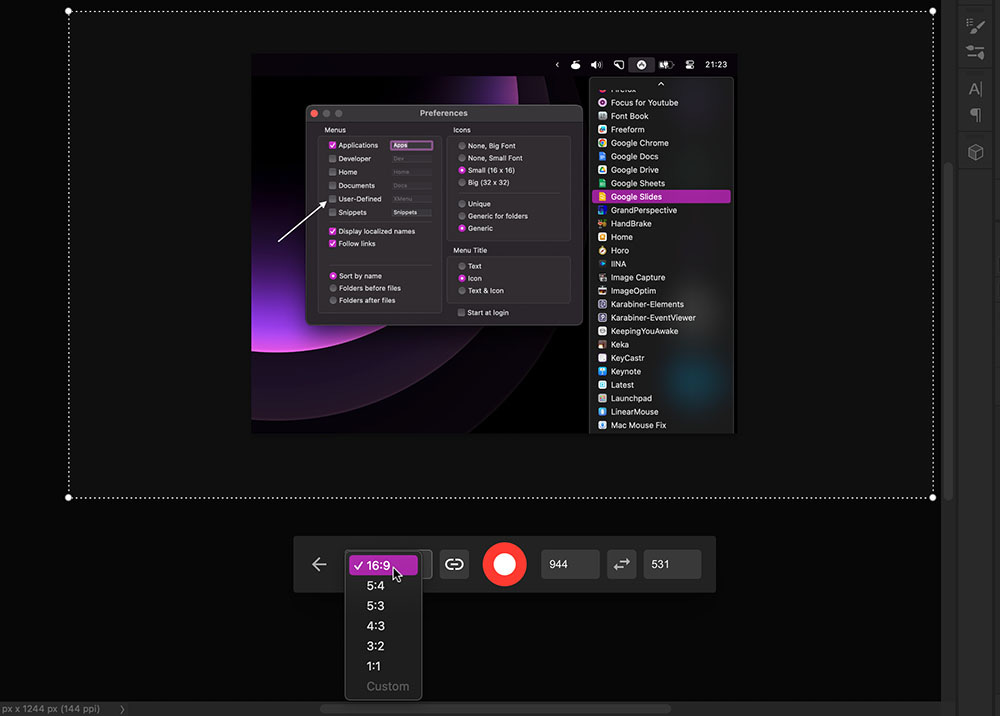The height and width of the screenshot is (716, 1000).
Task: Click the HandBrake icon in app list
Action: click(602, 224)
